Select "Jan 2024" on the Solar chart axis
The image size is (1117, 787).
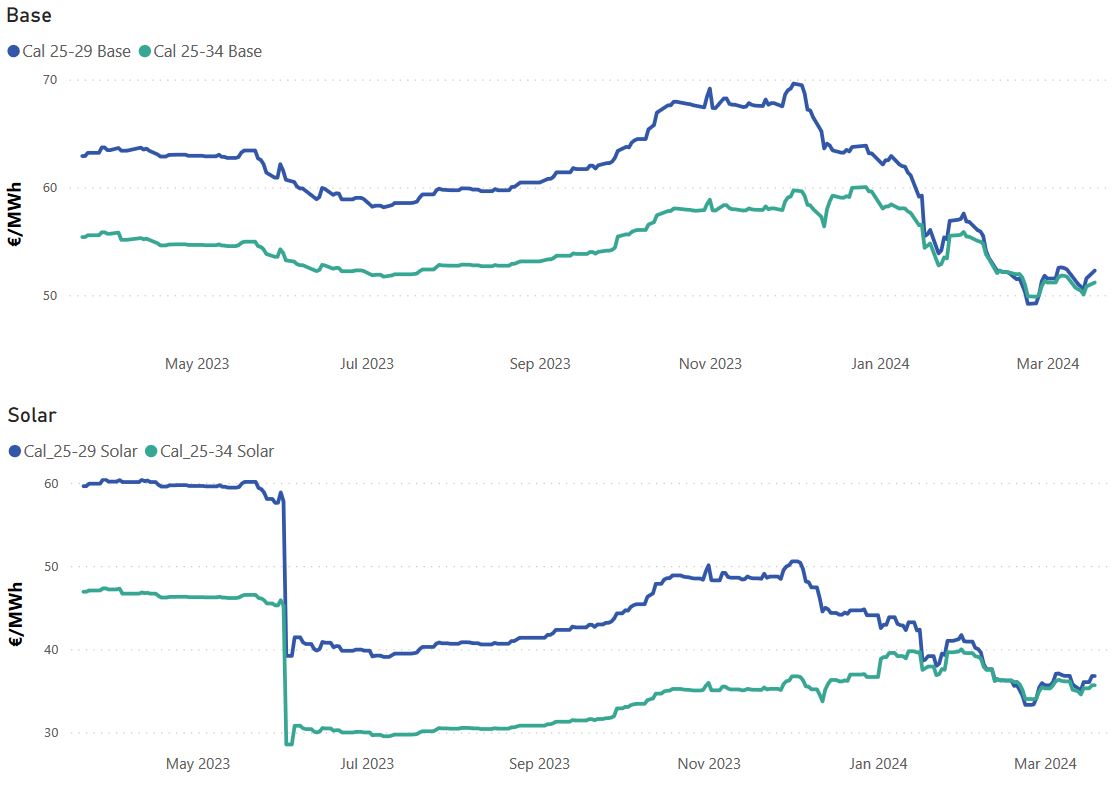[x=879, y=764]
